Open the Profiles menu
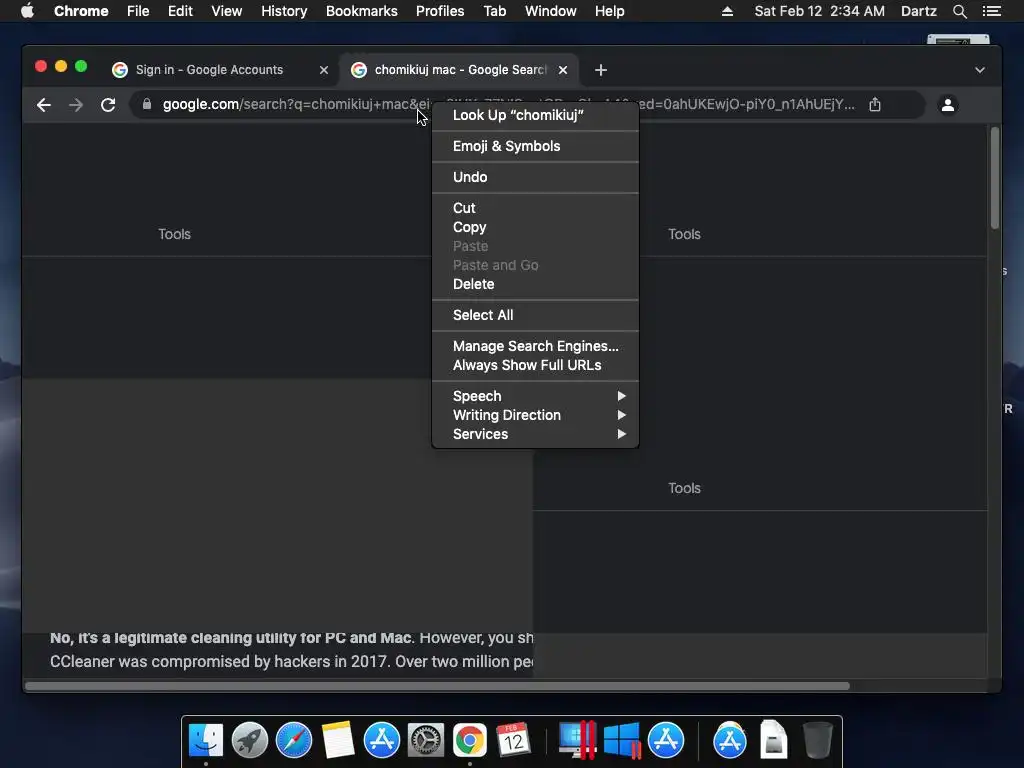This screenshot has width=1024, height=768. point(440,11)
